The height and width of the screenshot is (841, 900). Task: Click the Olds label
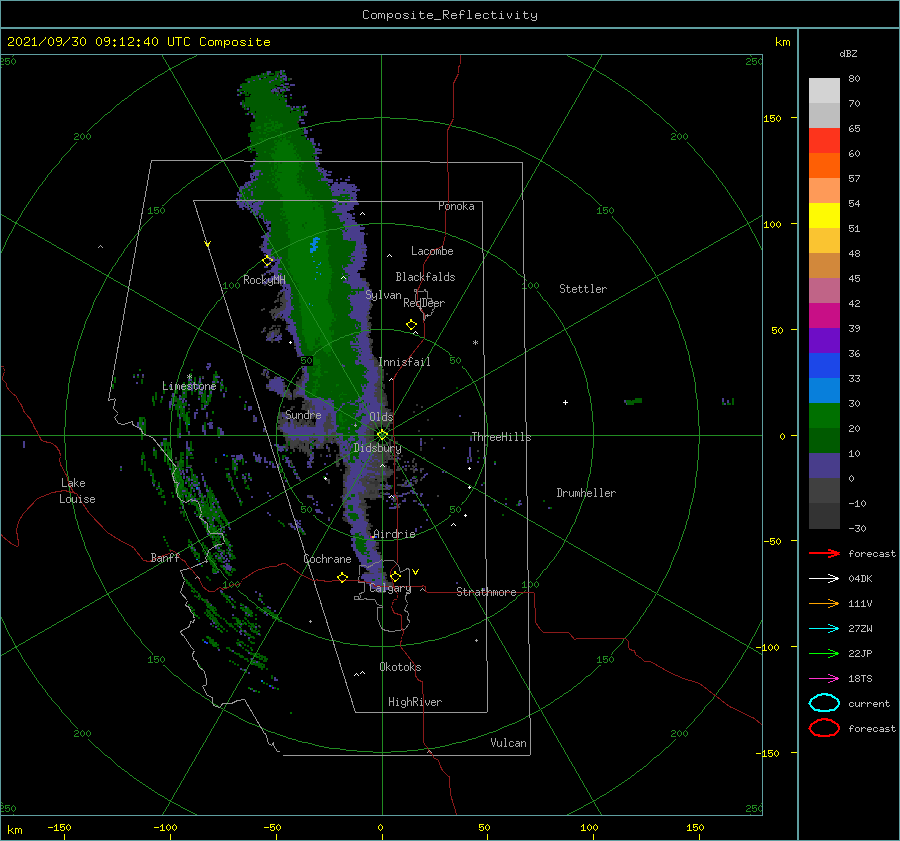tap(381, 417)
